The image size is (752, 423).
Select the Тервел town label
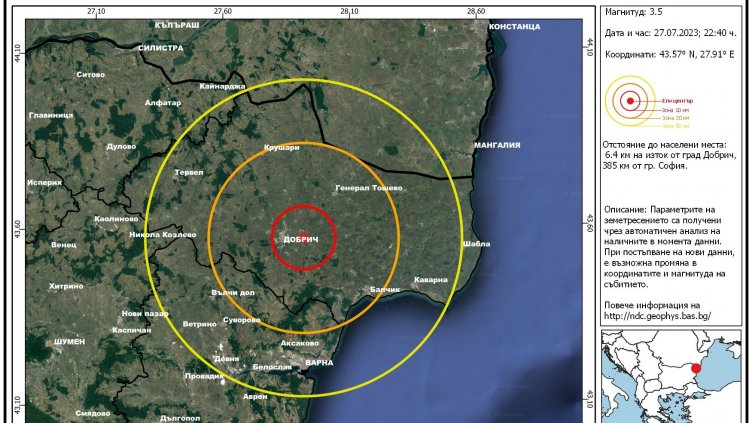(x=189, y=172)
